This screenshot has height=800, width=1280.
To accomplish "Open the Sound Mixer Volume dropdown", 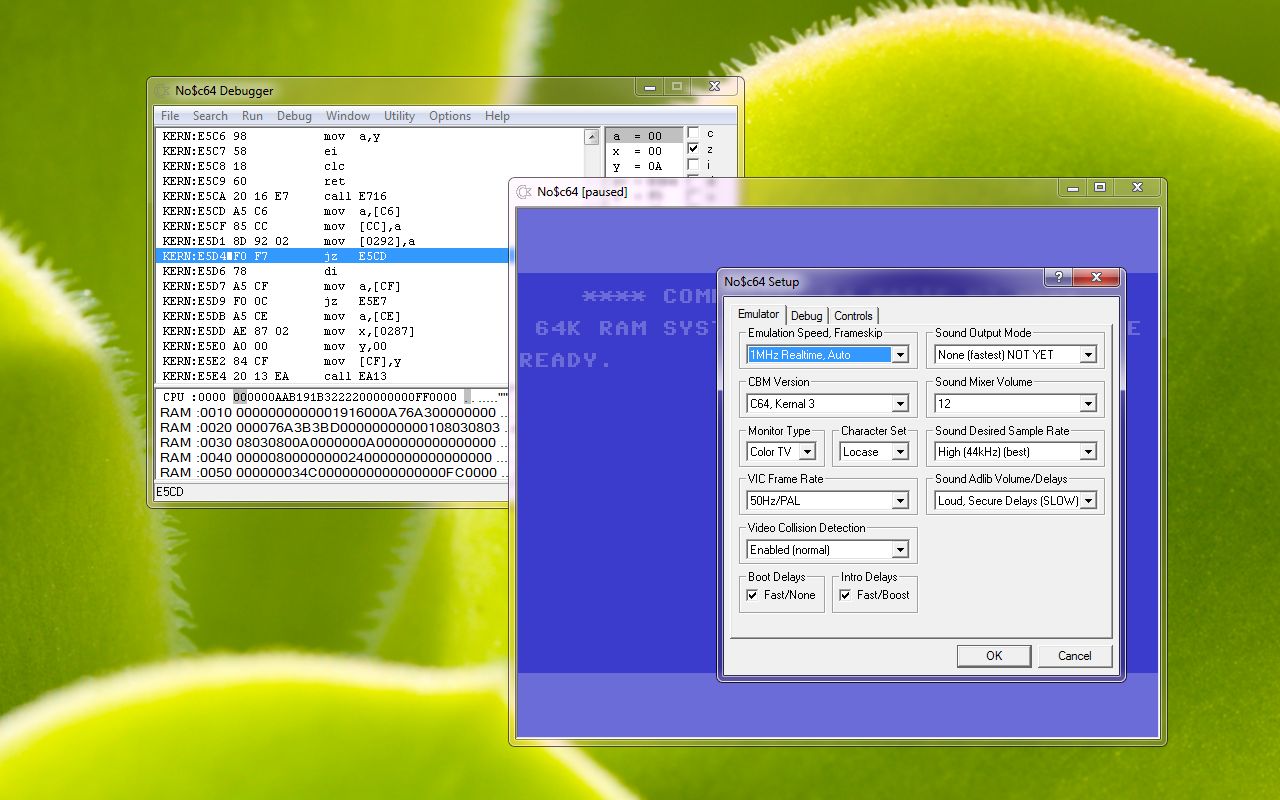I will 1088,404.
